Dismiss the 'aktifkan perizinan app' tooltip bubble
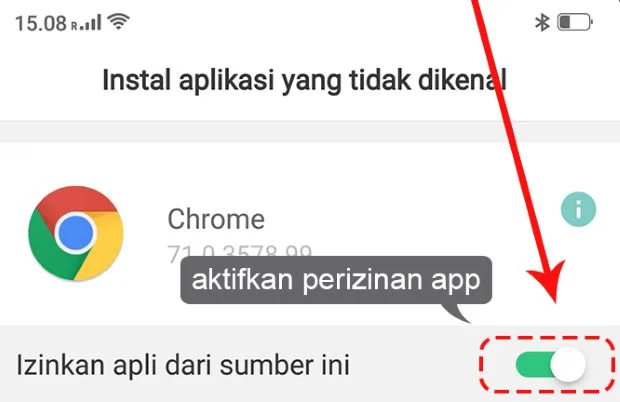Image resolution: width=620 pixels, height=402 pixels. 336,280
